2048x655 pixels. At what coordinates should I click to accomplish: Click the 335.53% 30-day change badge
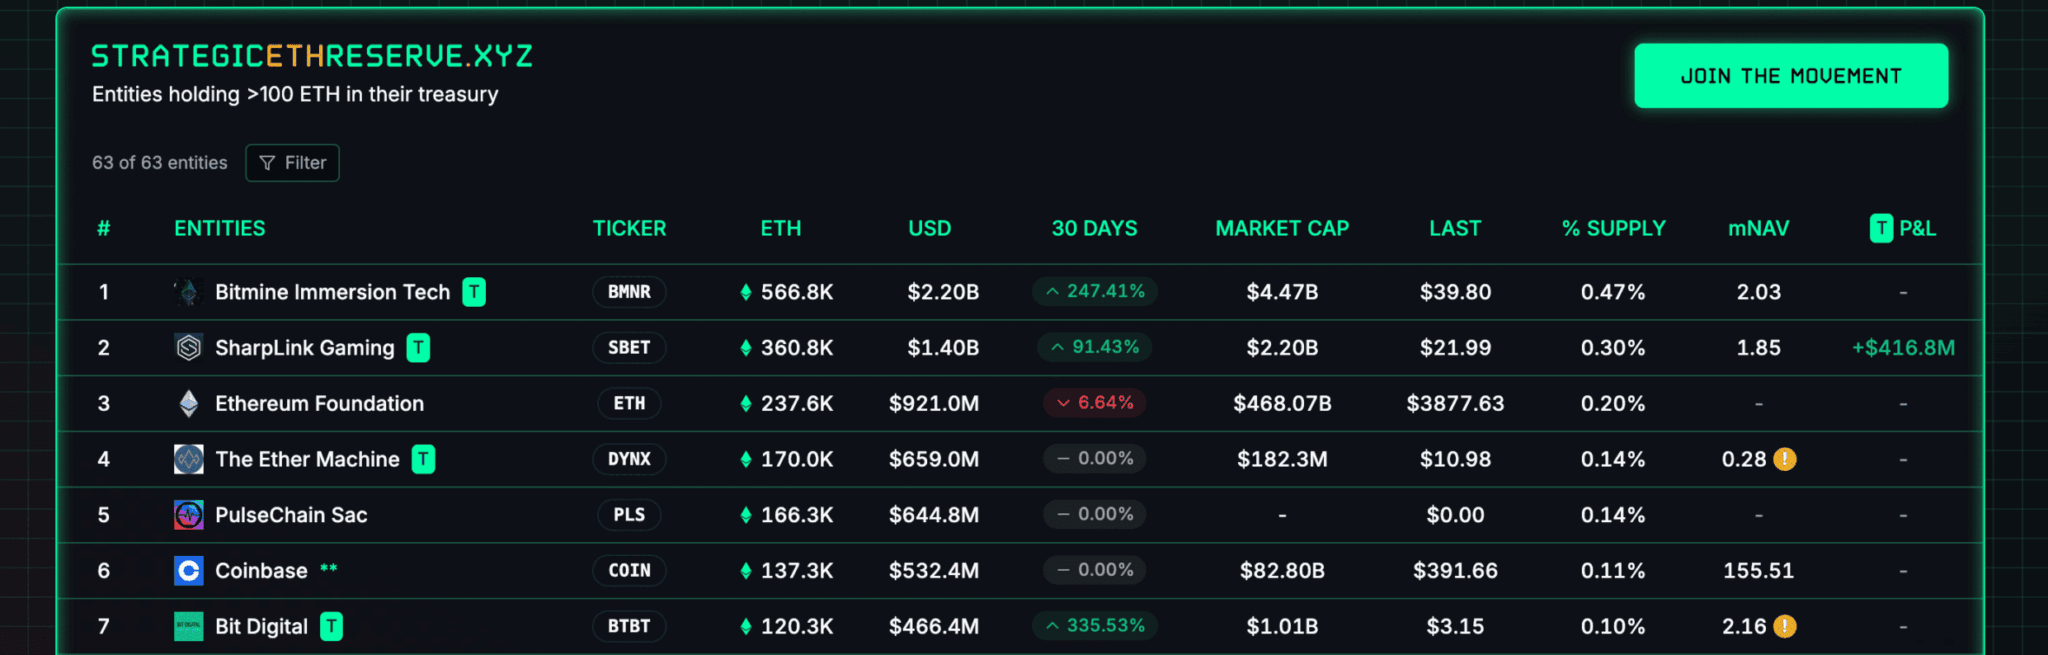pos(1095,626)
